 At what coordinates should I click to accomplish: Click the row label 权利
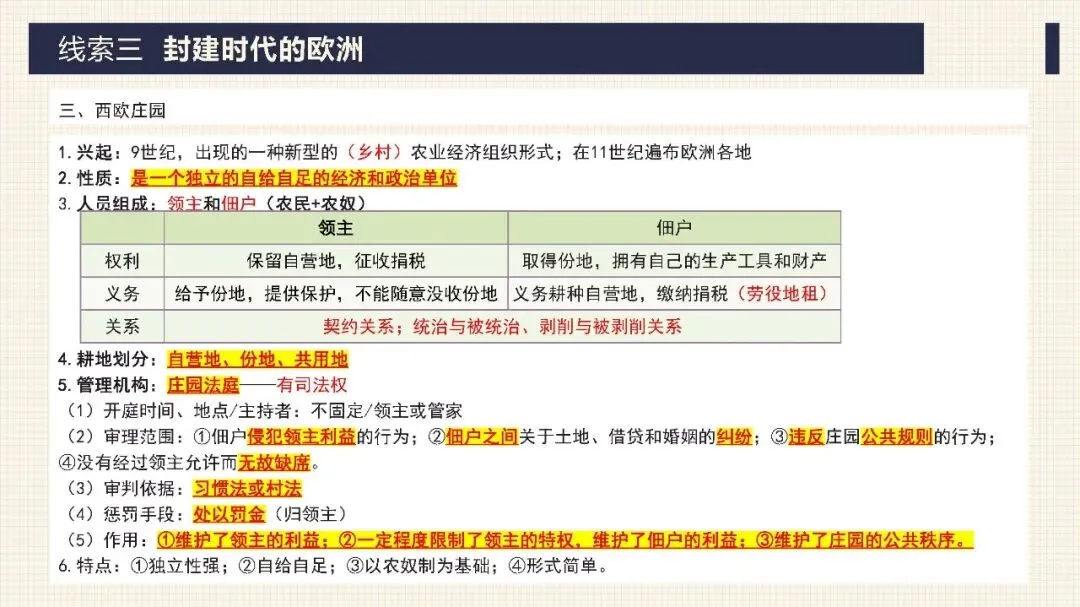pyautogui.click(x=122, y=261)
